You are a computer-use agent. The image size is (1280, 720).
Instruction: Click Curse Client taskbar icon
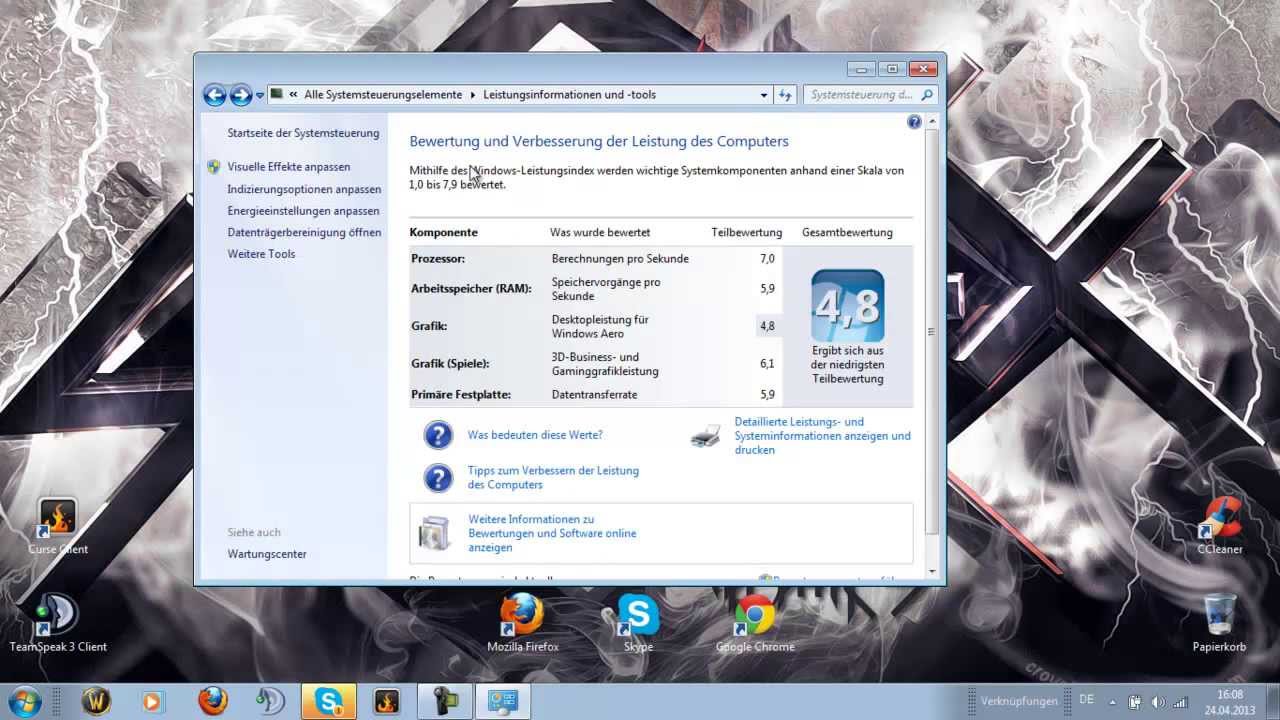pos(387,701)
